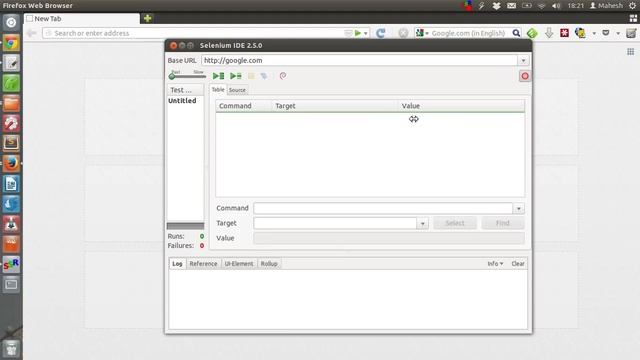
Task: Click the tab groups icon in Firefox
Action: [x=633, y=18]
